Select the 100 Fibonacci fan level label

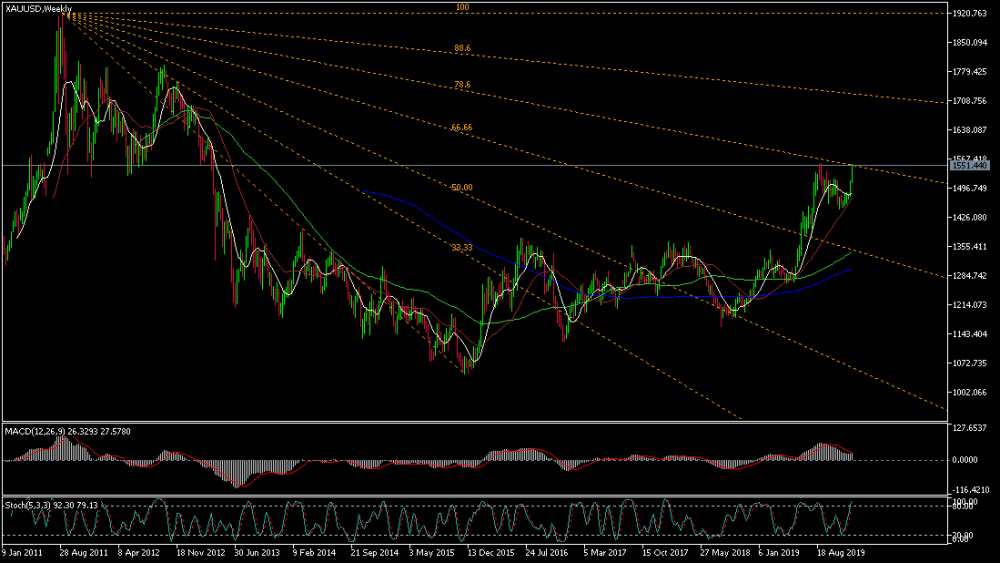[x=462, y=8]
